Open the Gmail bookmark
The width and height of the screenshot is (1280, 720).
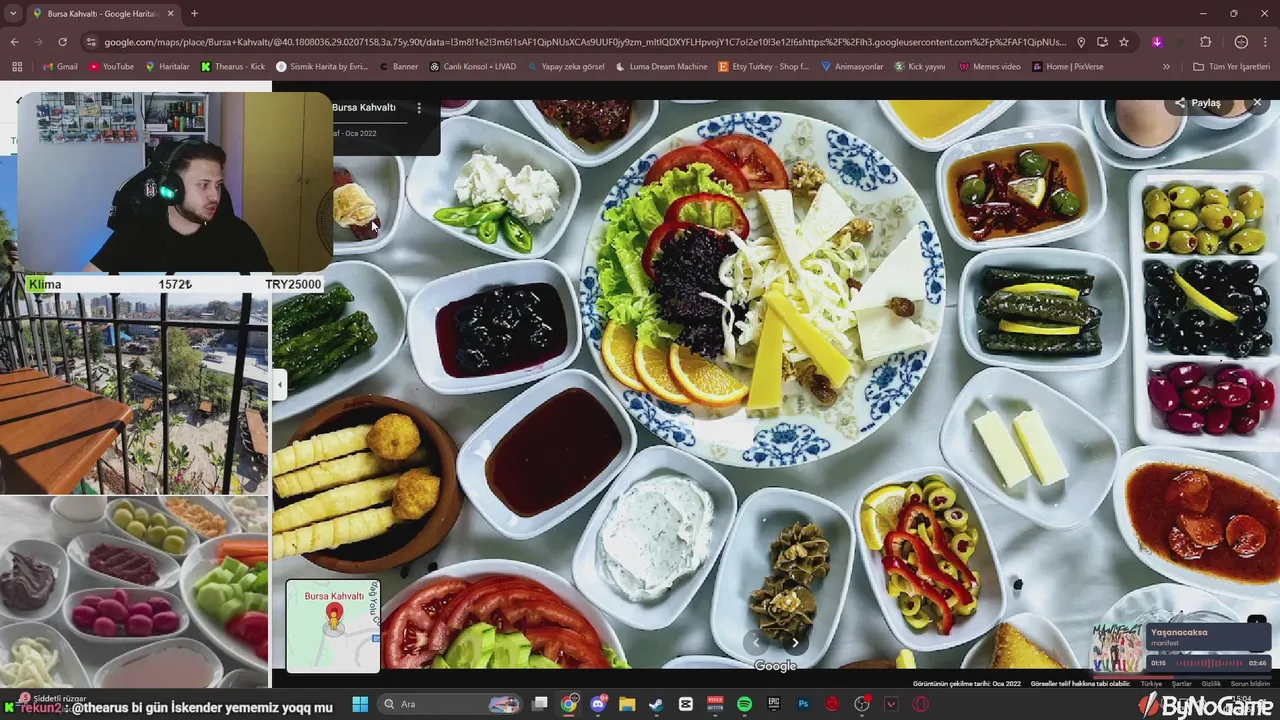(60, 67)
